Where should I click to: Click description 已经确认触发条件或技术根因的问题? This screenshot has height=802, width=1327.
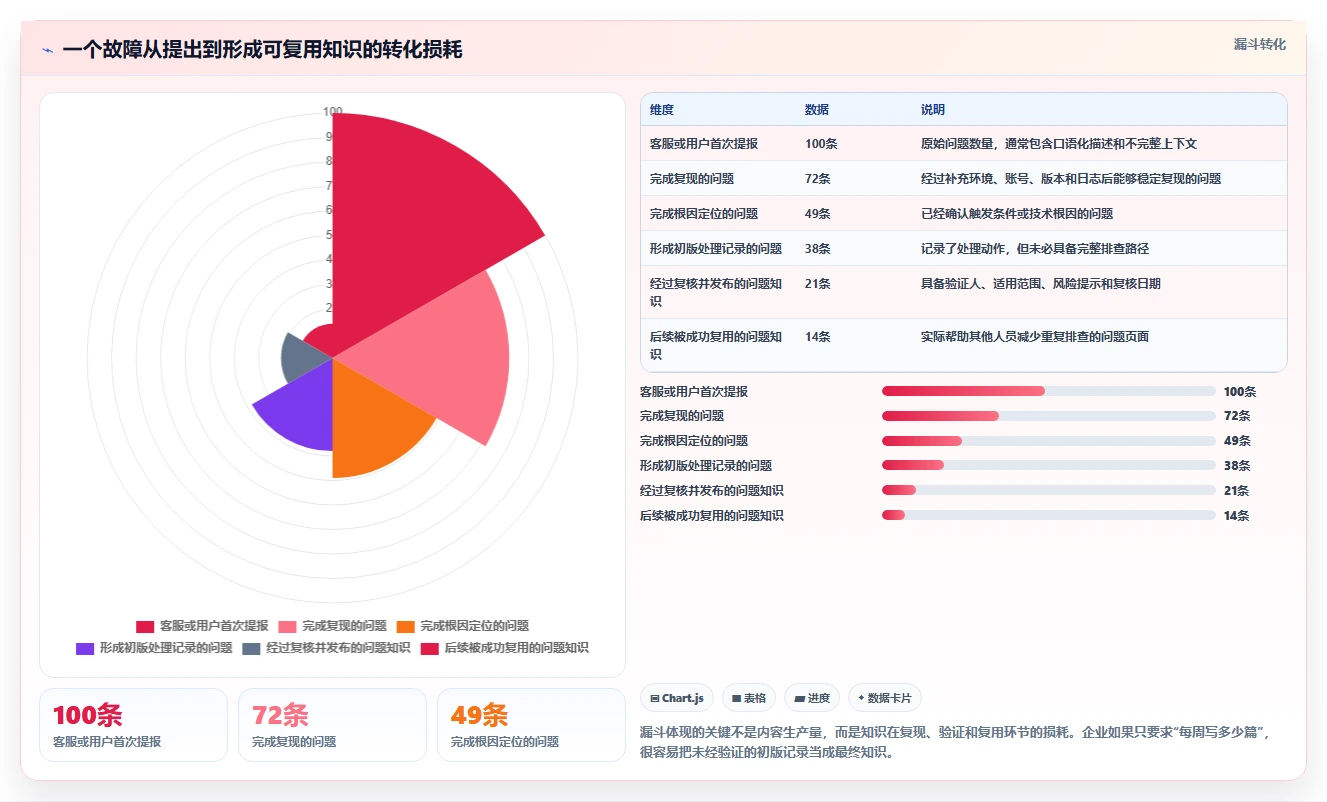(1017, 214)
